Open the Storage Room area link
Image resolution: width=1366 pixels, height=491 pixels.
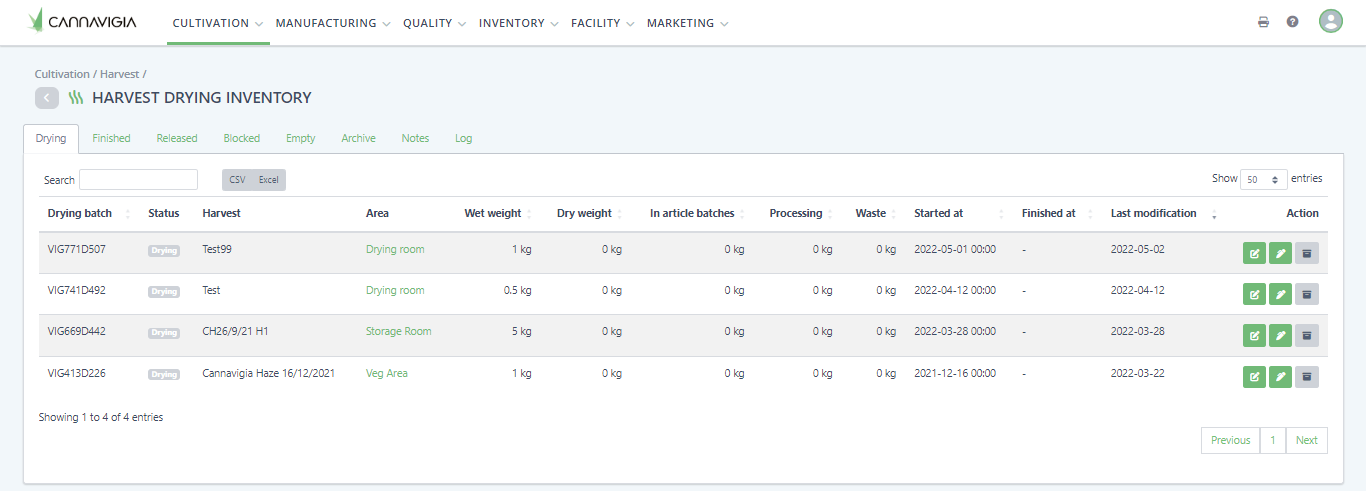click(x=398, y=331)
